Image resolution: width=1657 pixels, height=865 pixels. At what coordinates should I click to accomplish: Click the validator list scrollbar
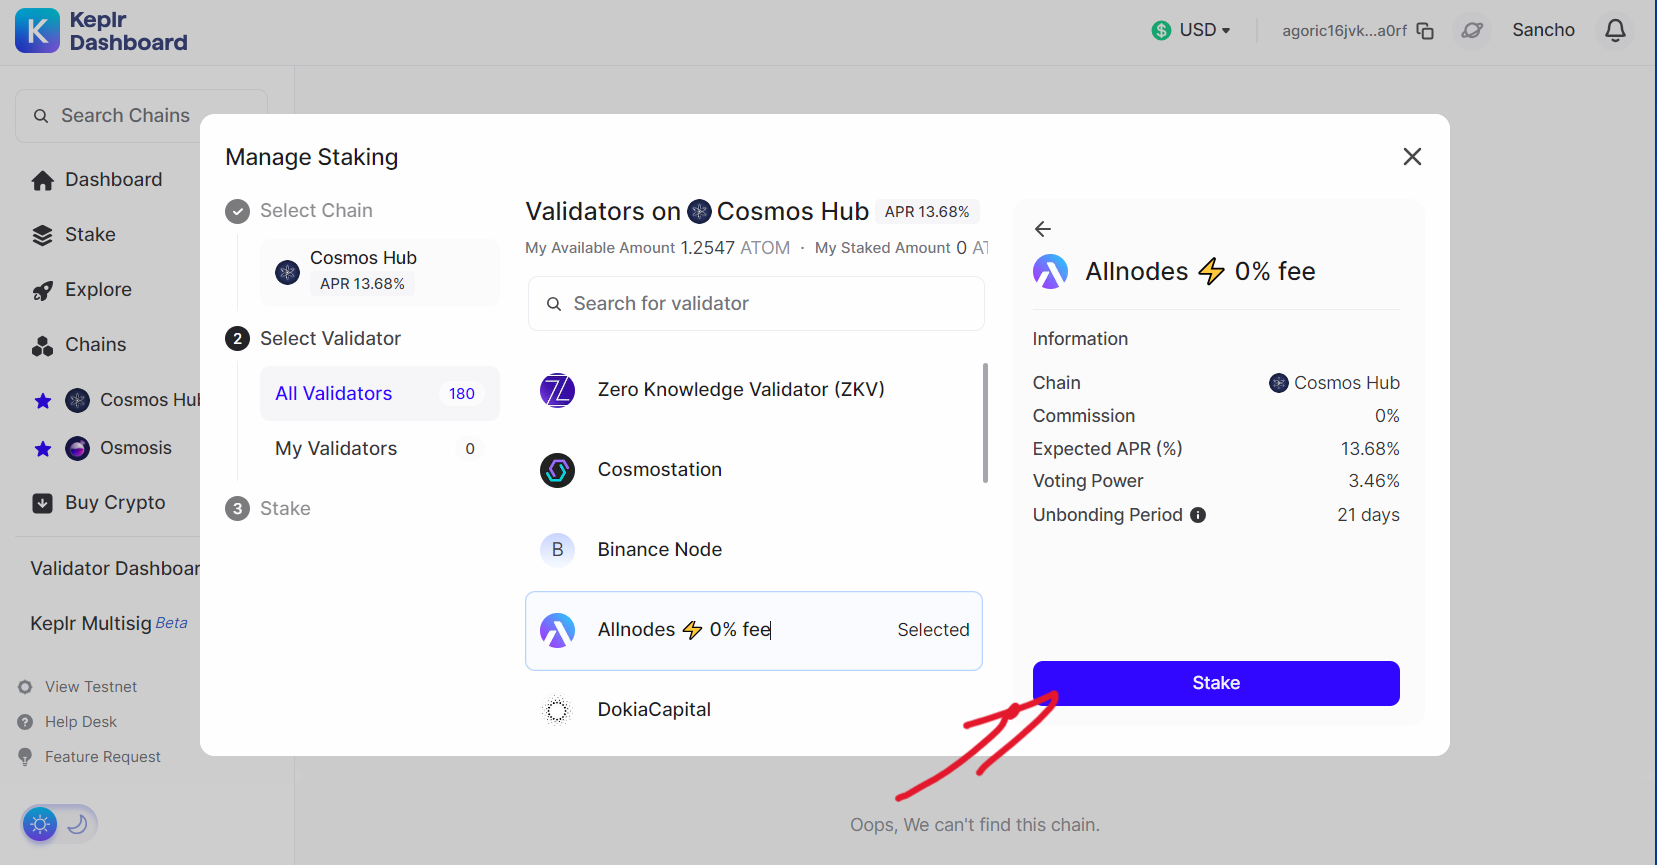tap(986, 423)
